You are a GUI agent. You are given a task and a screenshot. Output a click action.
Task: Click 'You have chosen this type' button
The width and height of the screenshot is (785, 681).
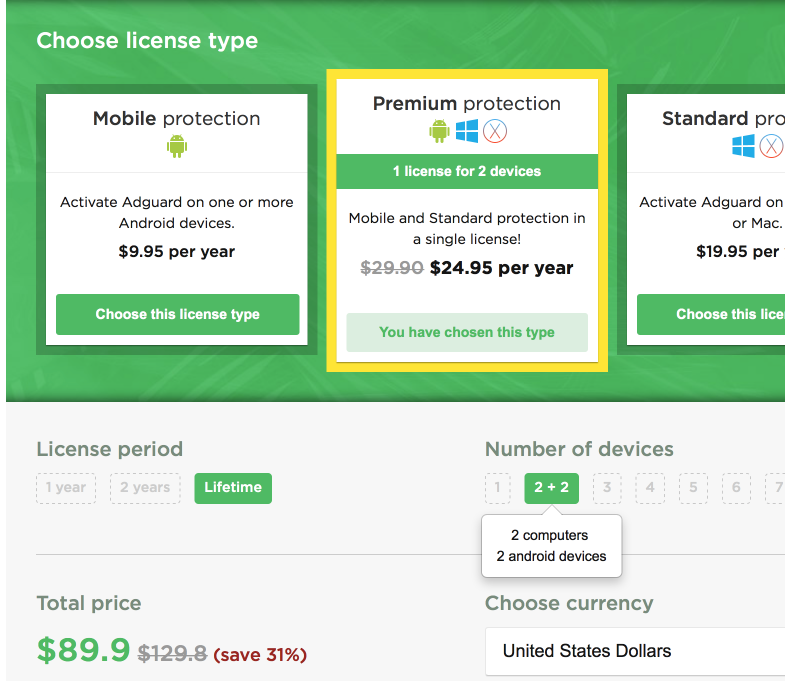click(x=467, y=332)
